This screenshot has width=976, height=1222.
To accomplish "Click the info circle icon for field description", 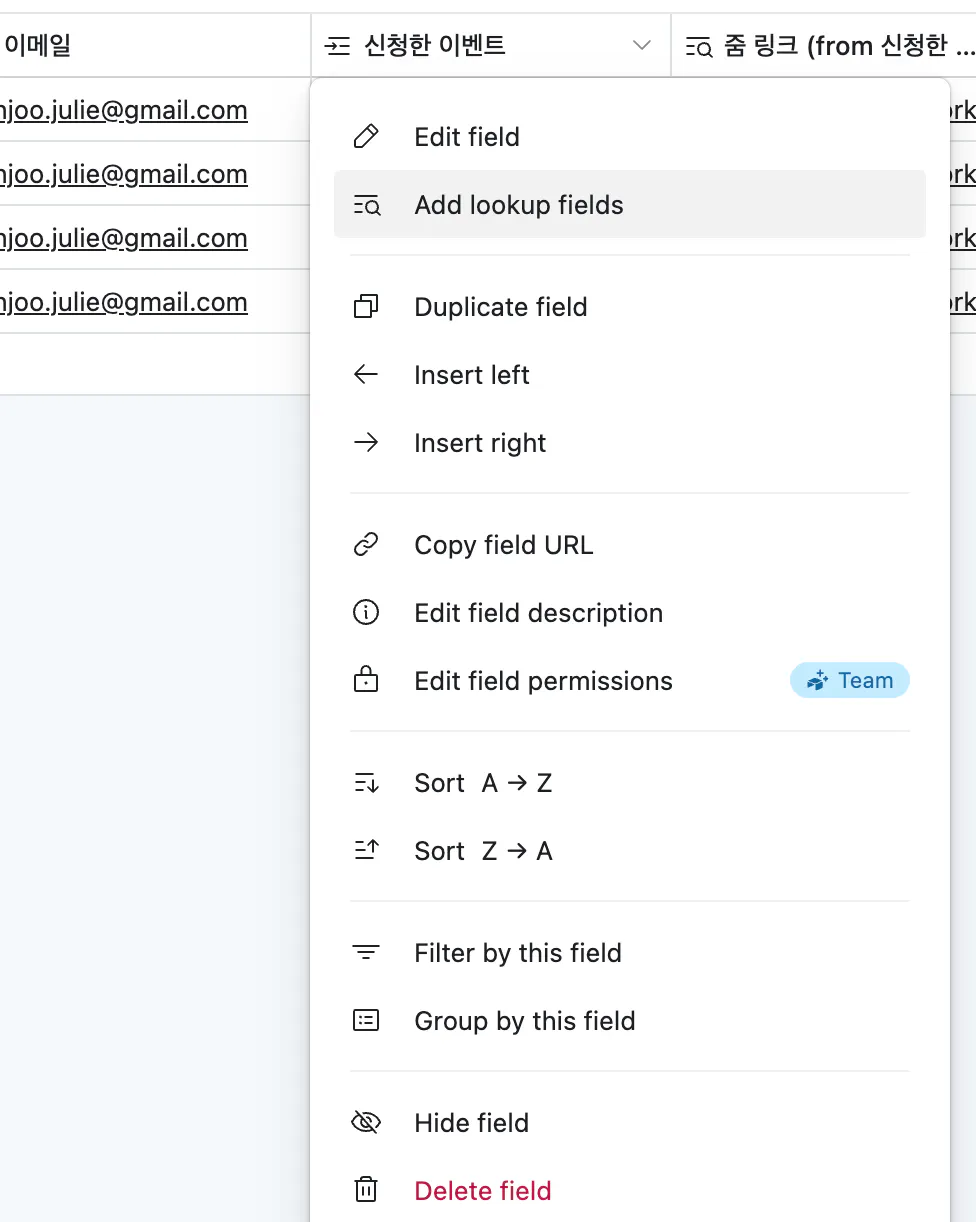I will pyautogui.click(x=367, y=613).
